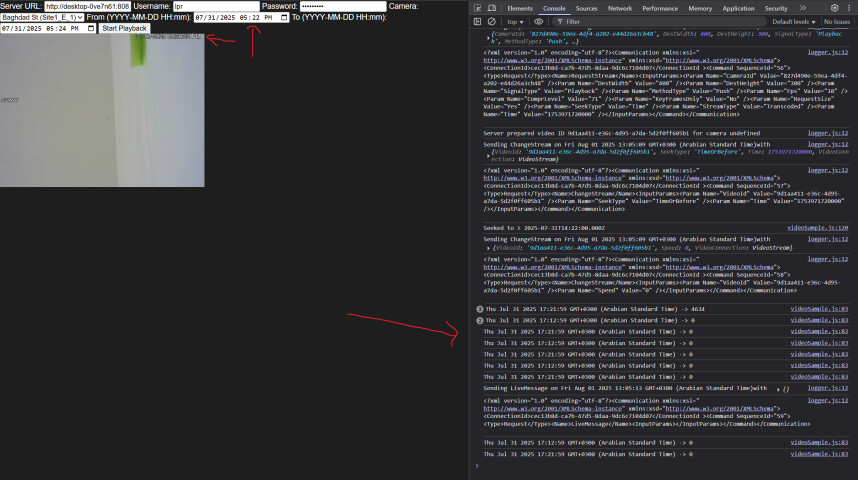Show the console sidebar panel icon
Screen dimensions: 858x480
[479, 21]
